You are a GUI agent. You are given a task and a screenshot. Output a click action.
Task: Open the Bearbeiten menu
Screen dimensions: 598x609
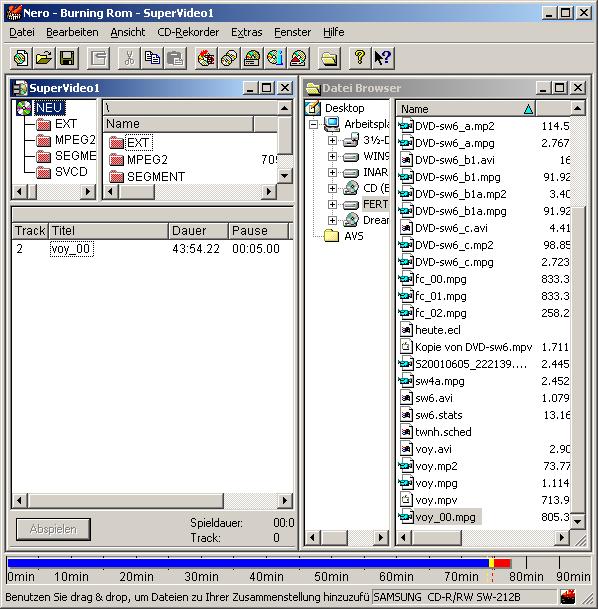click(x=72, y=32)
